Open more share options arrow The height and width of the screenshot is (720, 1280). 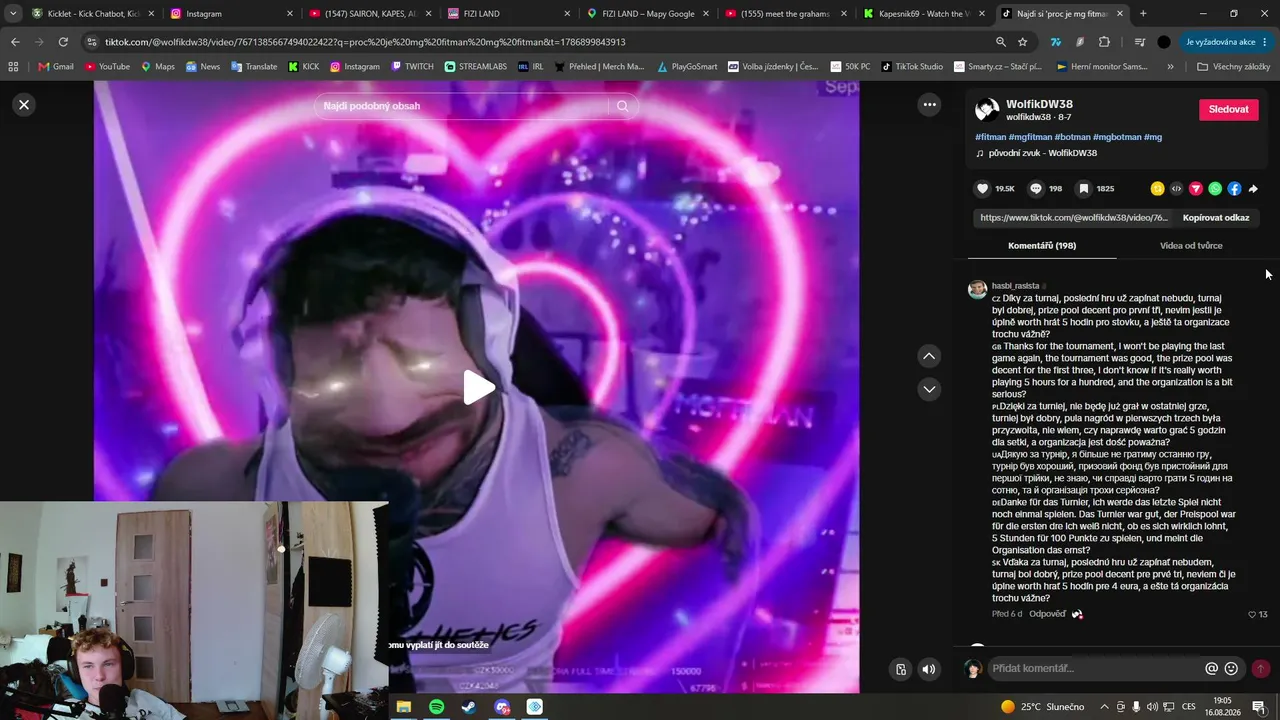pos(1253,188)
